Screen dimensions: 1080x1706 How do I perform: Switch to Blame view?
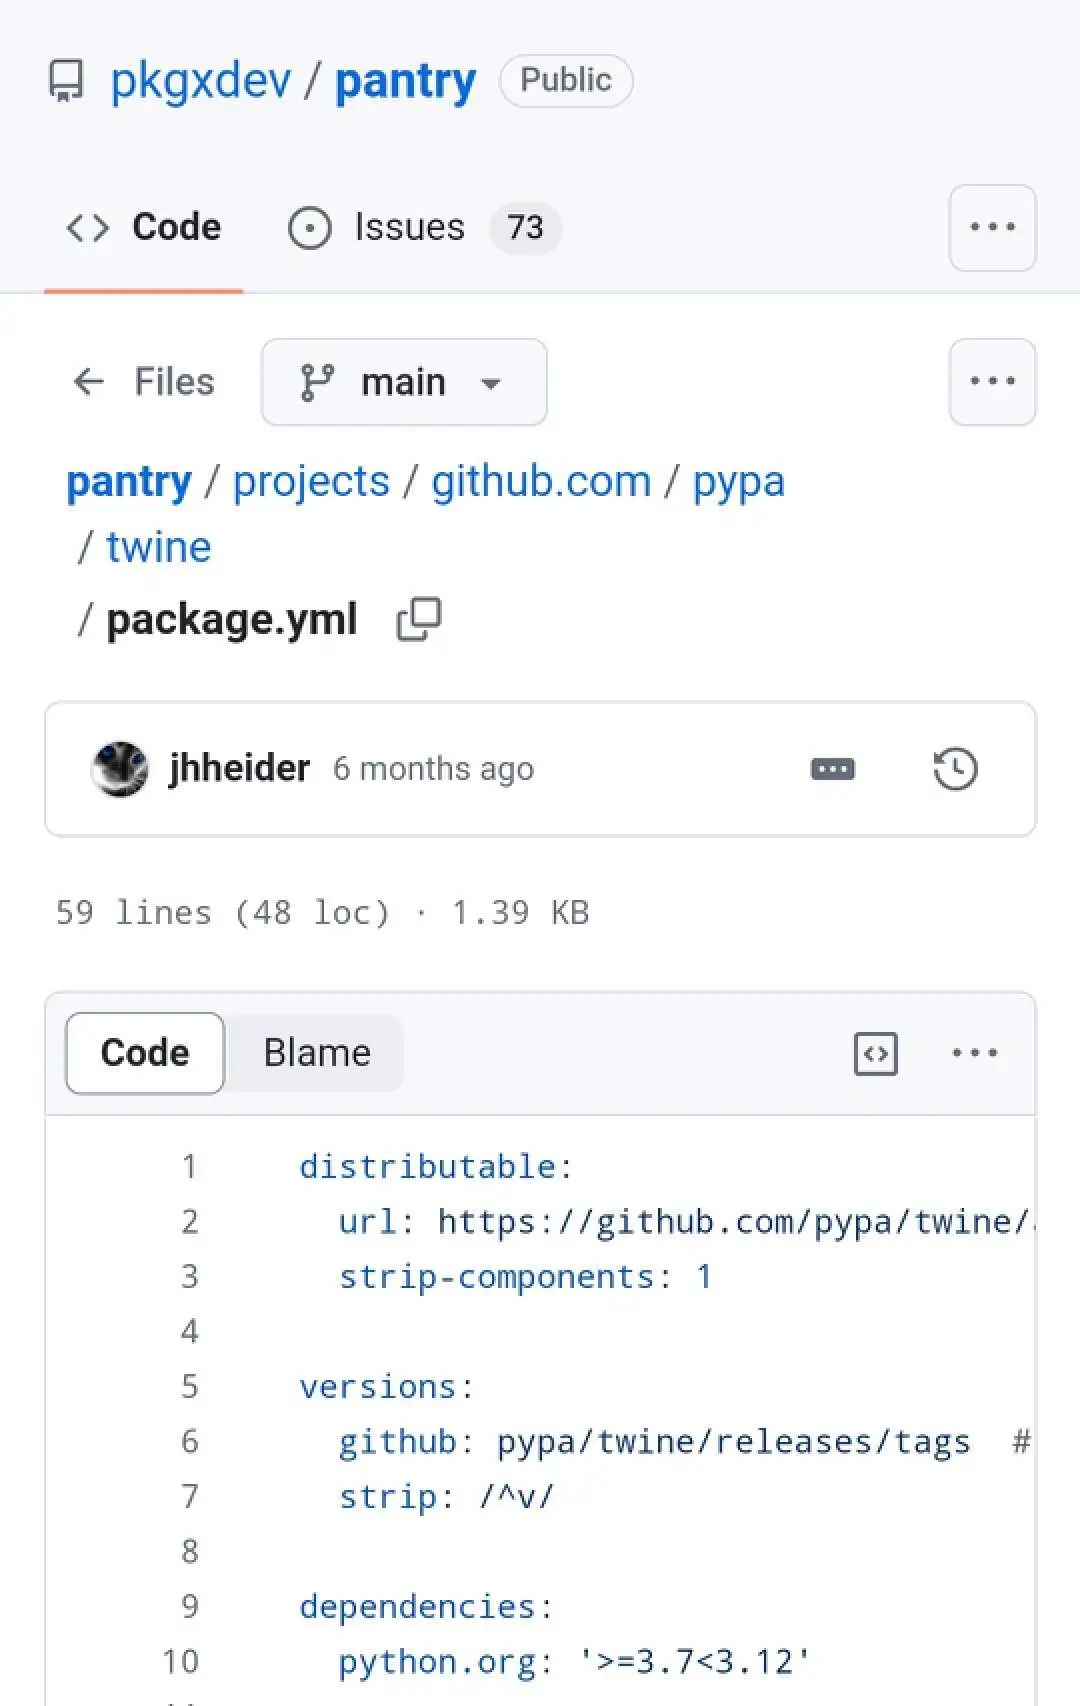point(317,1053)
